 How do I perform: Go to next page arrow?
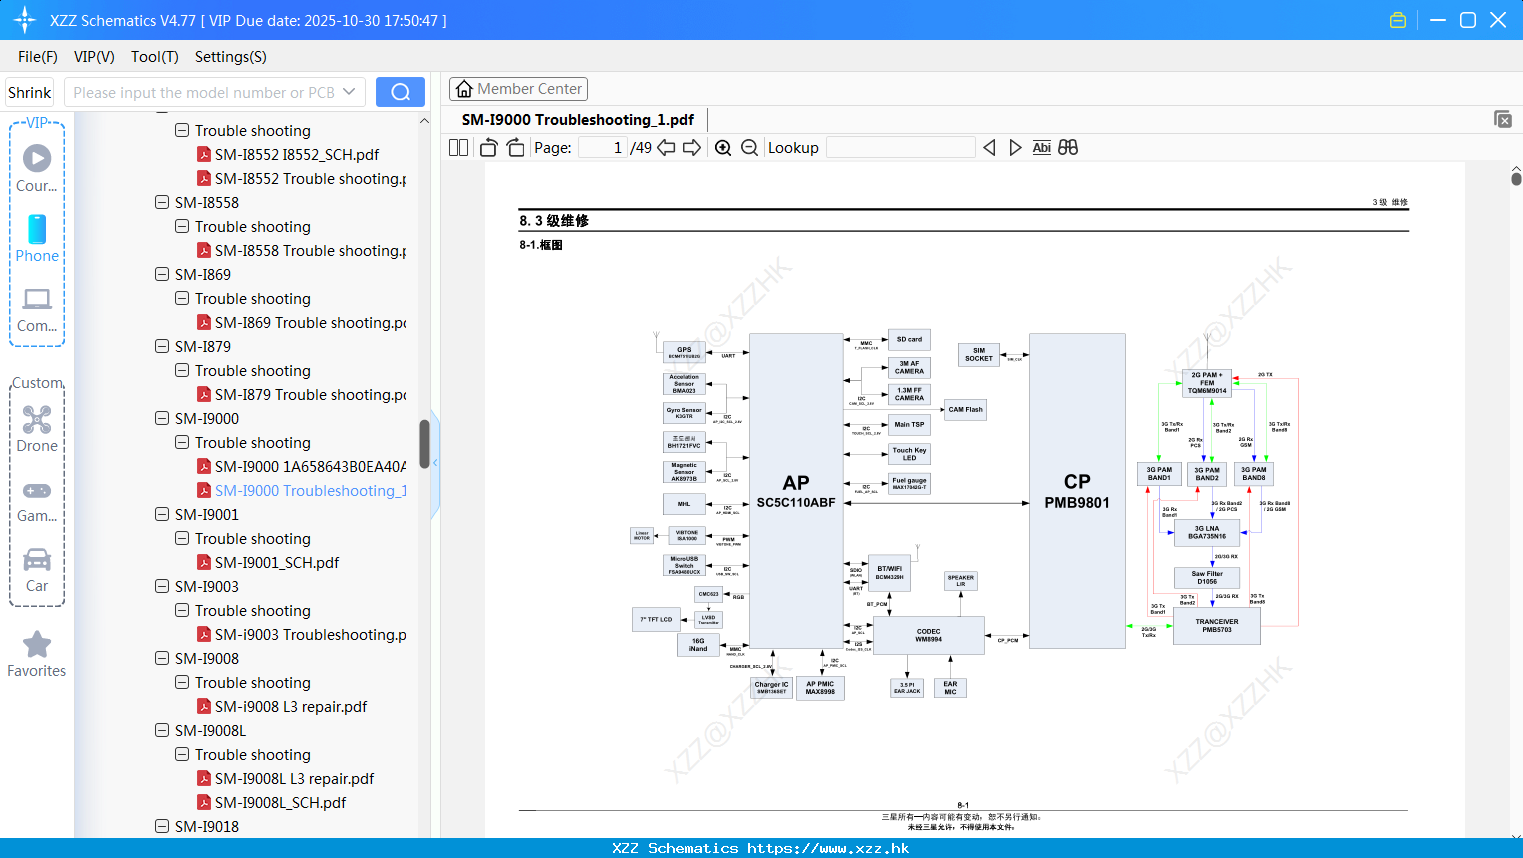click(692, 147)
